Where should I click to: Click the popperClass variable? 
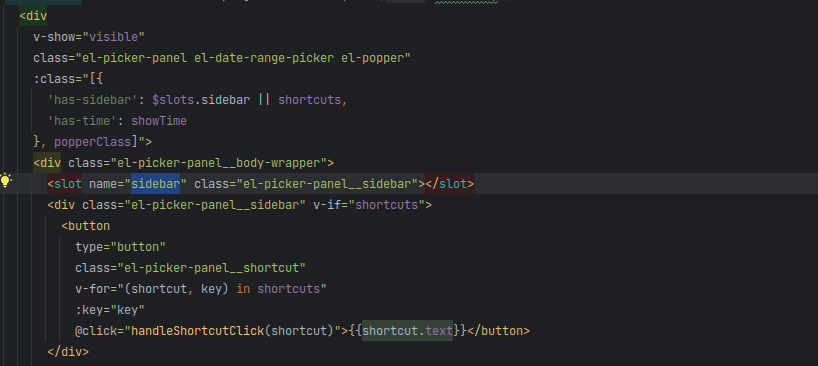(92, 142)
